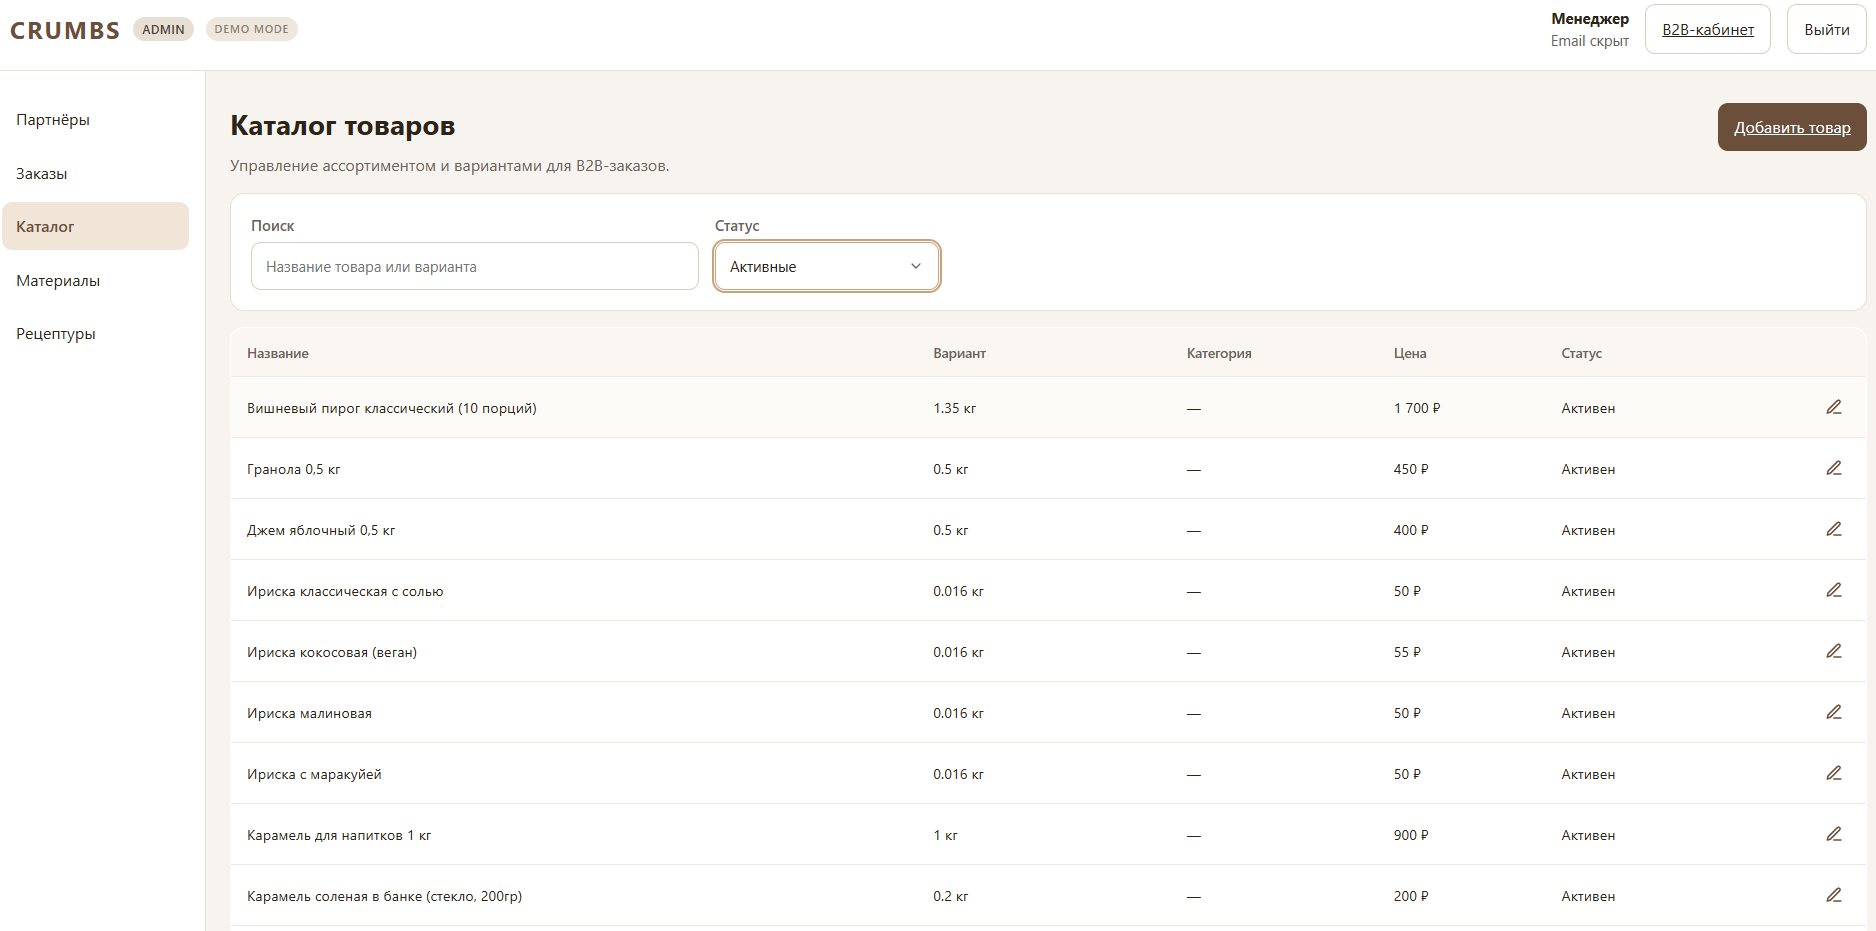The width and height of the screenshot is (1876, 931).
Task: Click the edit pencil for Гранола 0,5 кг
Action: pyautogui.click(x=1833, y=468)
